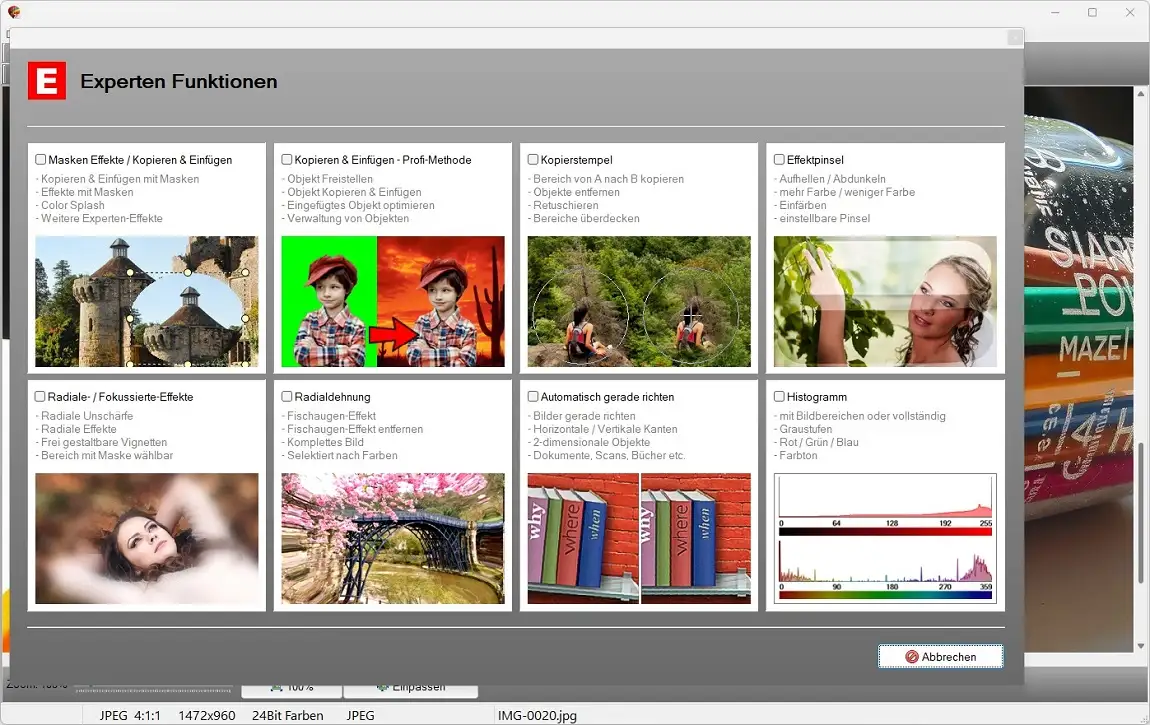
Task: Check Radiale- / Fokussierte-Effekte
Action: click(x=40, y=396)
